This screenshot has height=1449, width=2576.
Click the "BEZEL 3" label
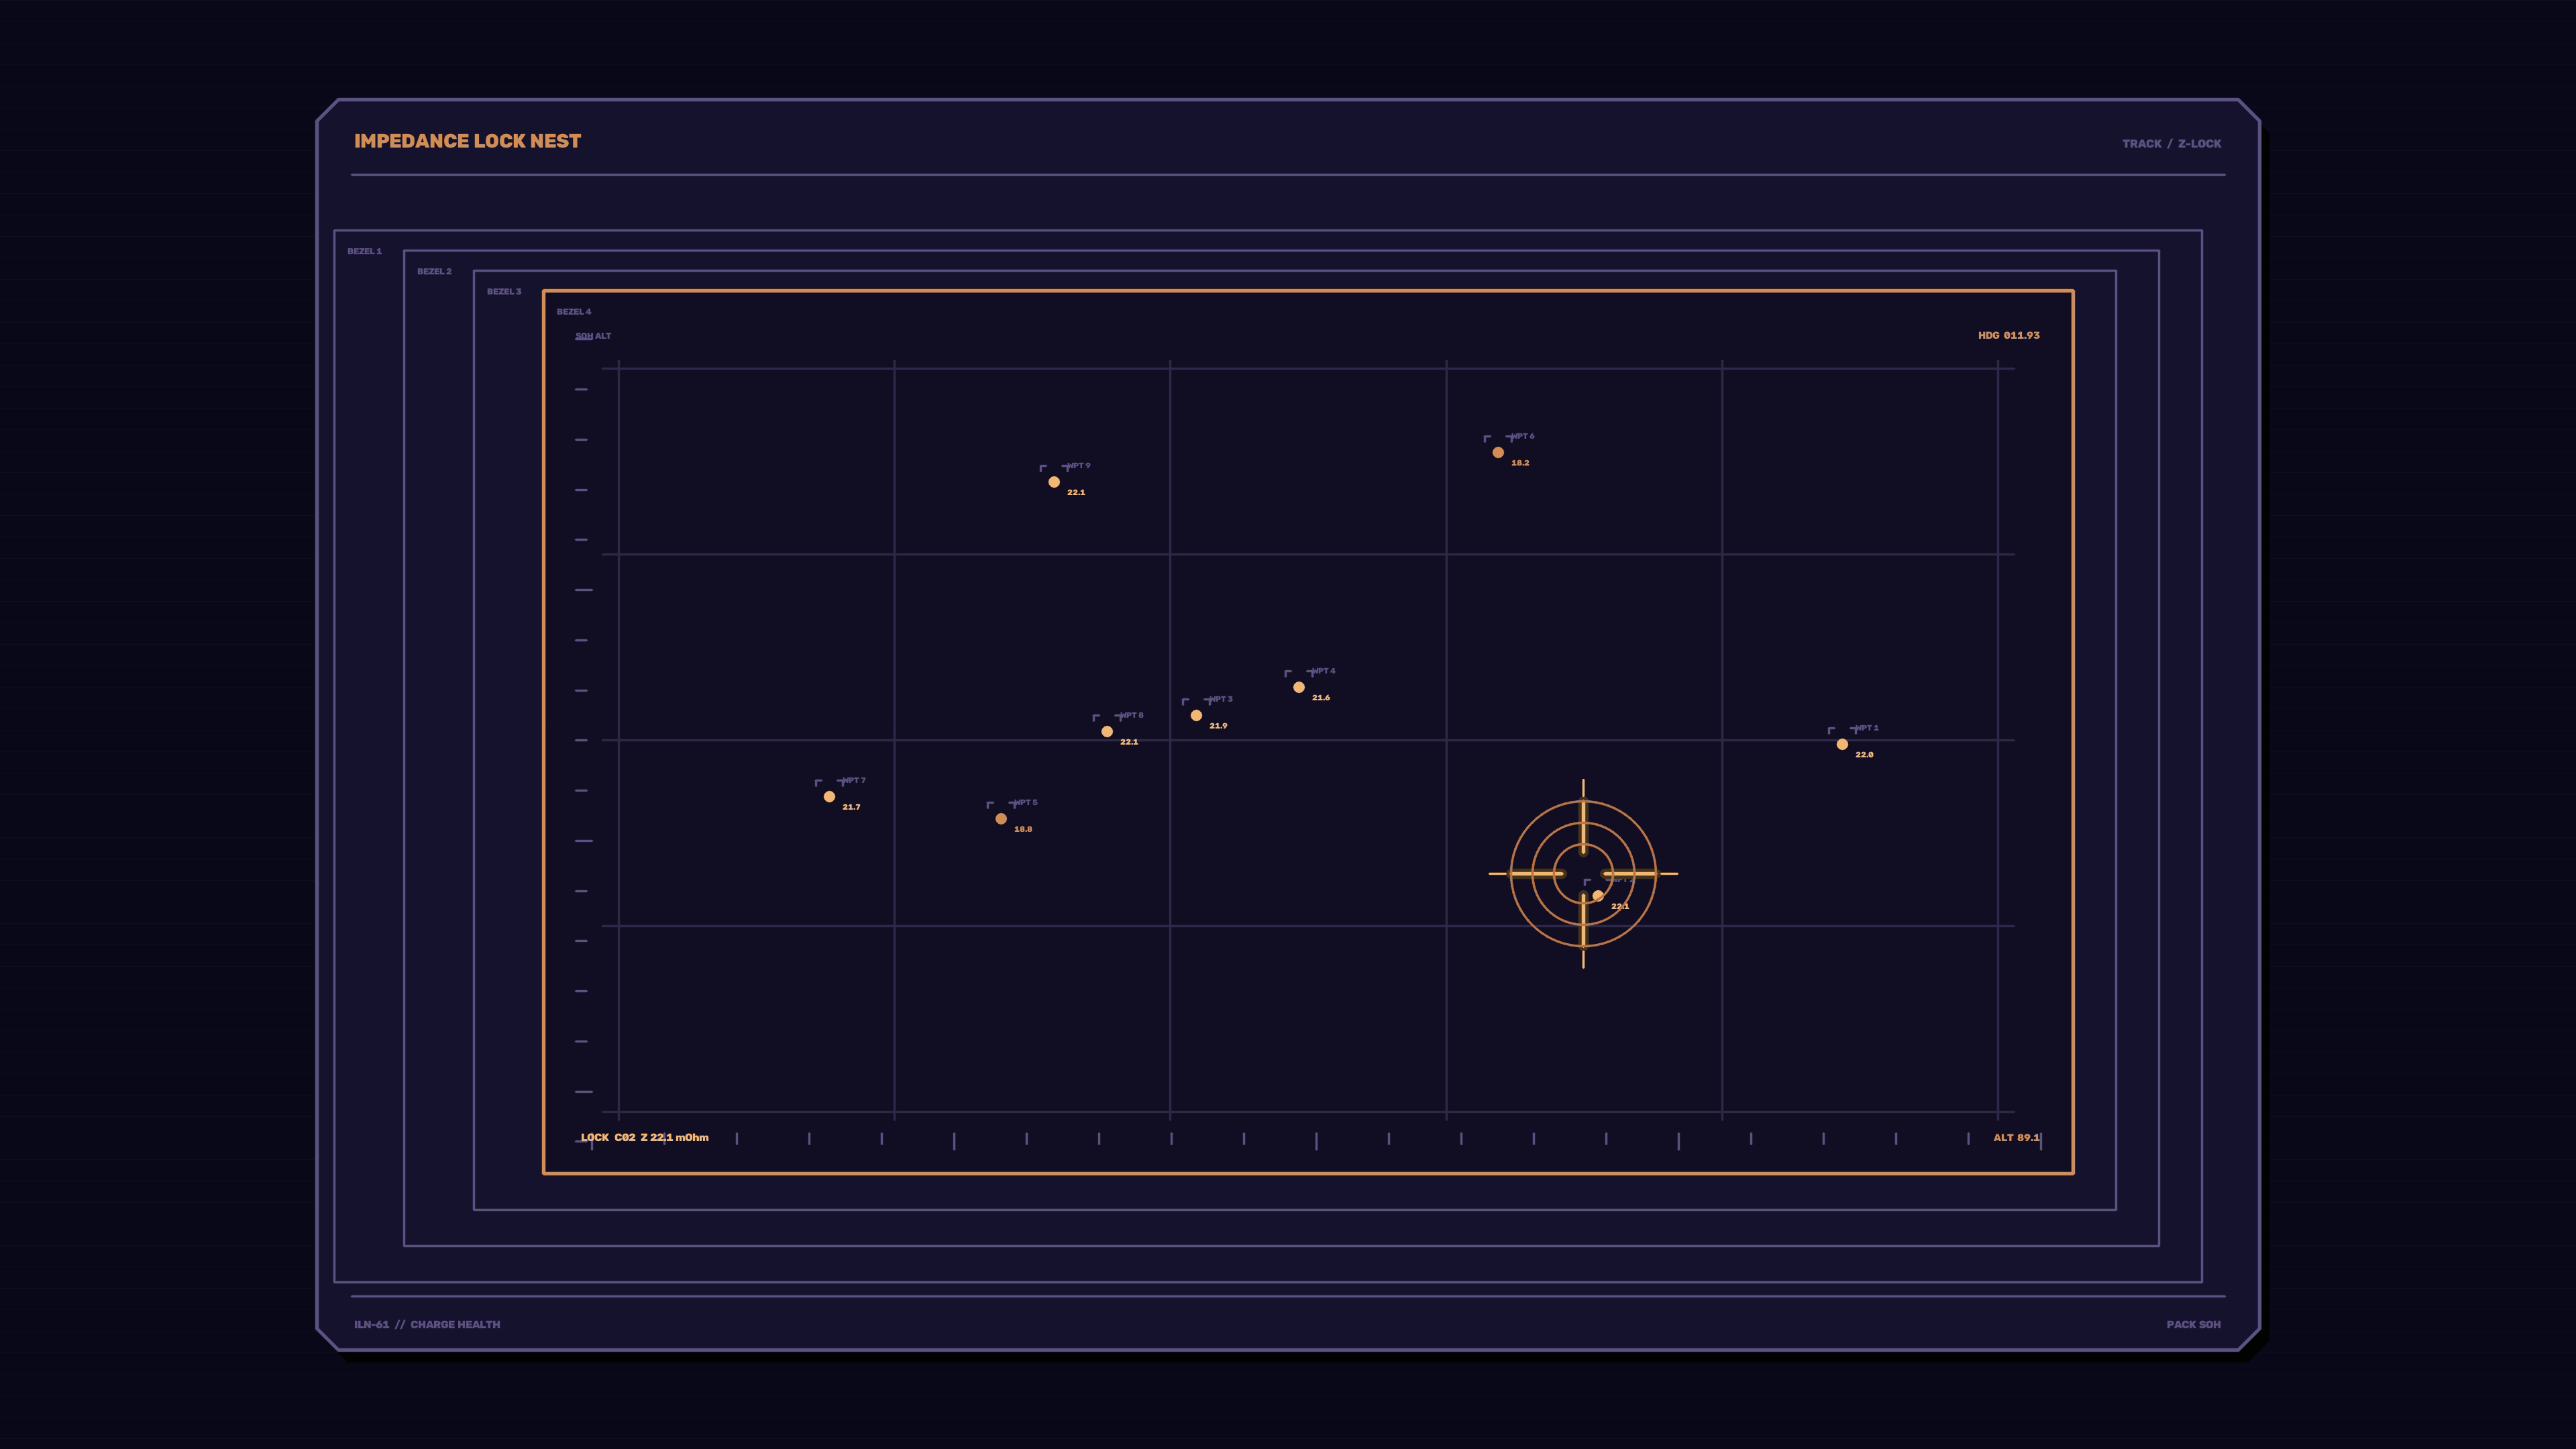(504, 292)
